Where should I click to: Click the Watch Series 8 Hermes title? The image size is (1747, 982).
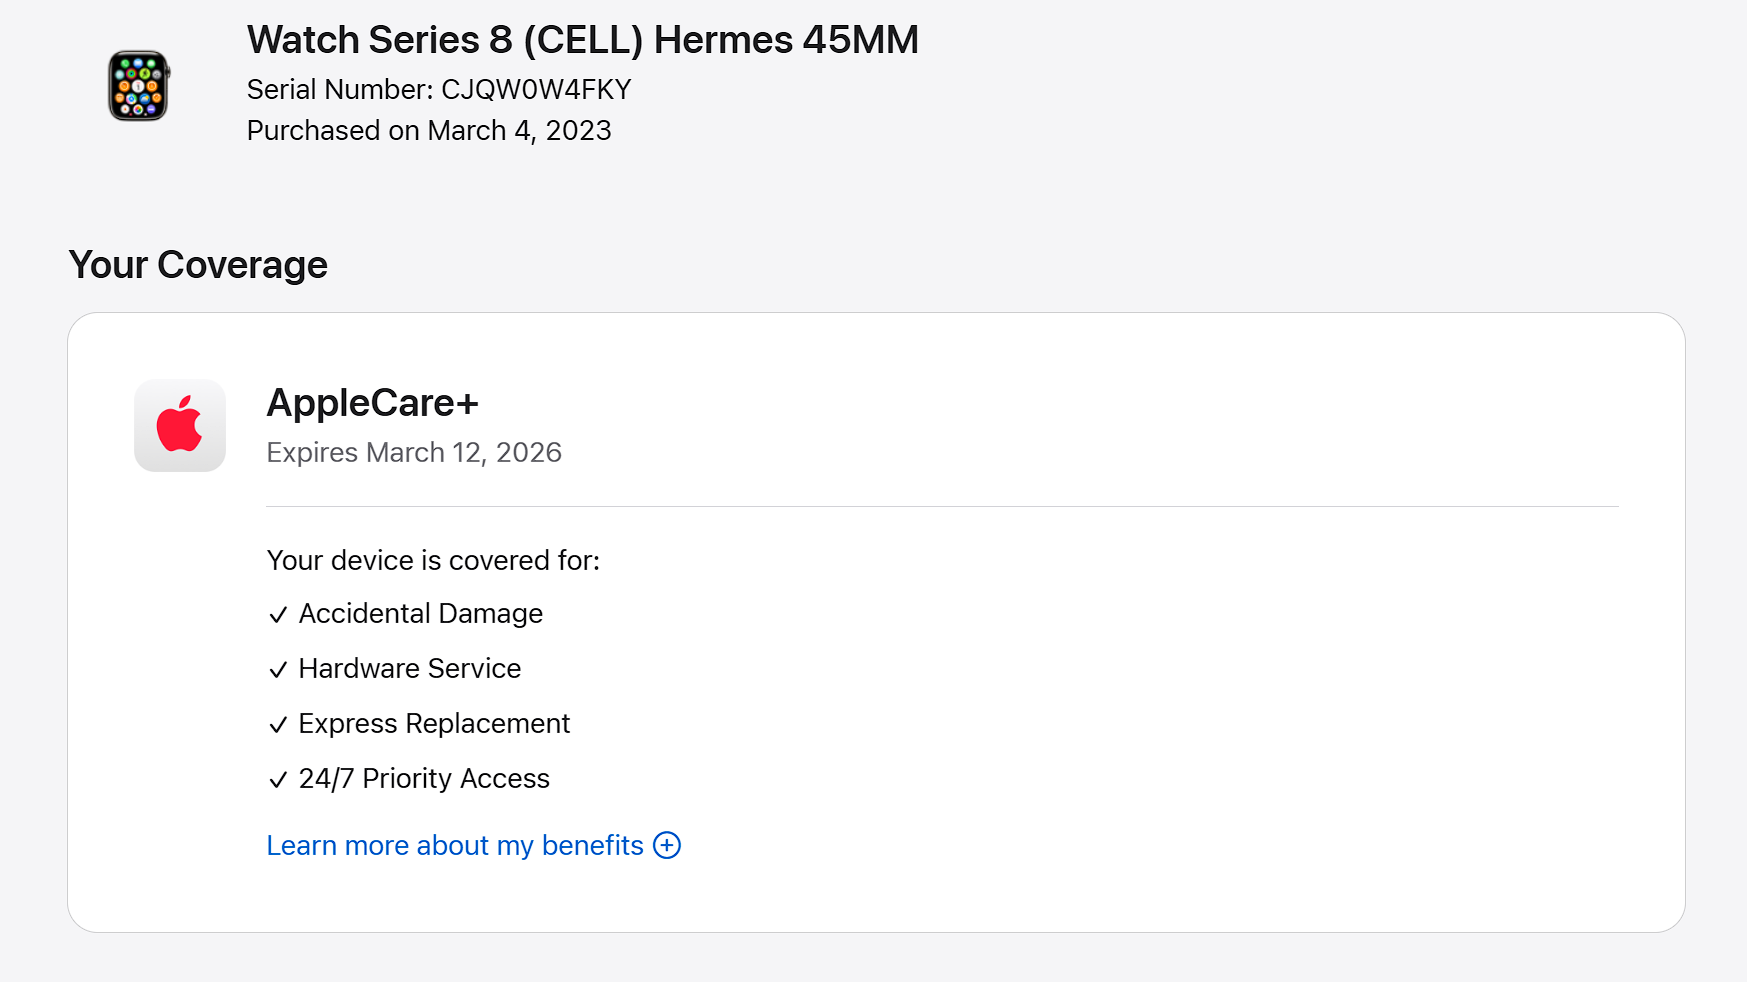(582, 40)
